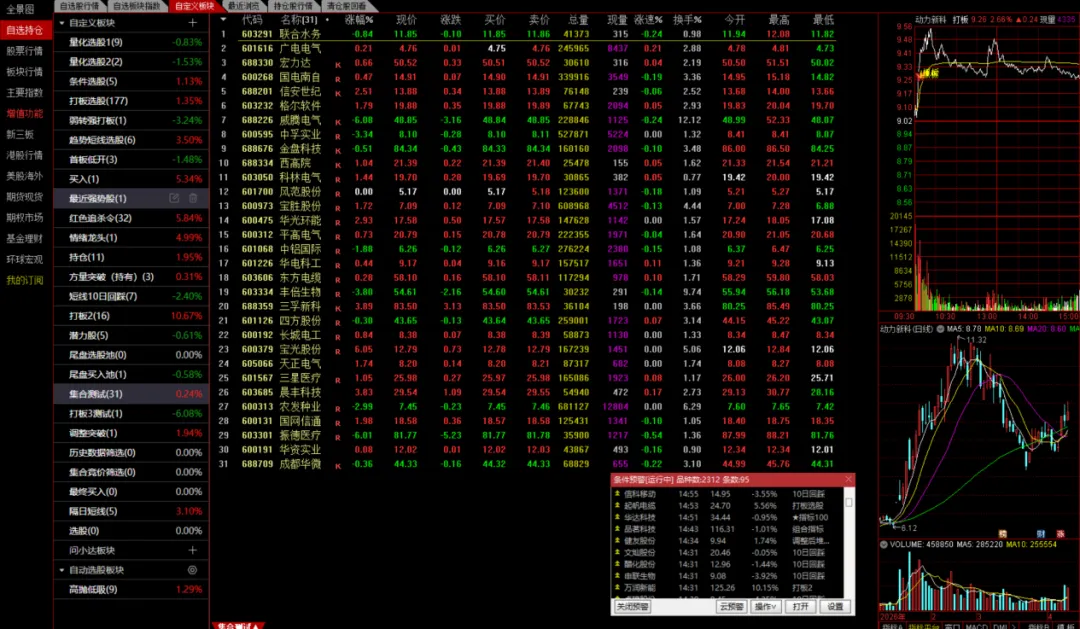Select the 打板选股(177) board
This screenshot has width=1080, height=629.
tap(131, 101)
